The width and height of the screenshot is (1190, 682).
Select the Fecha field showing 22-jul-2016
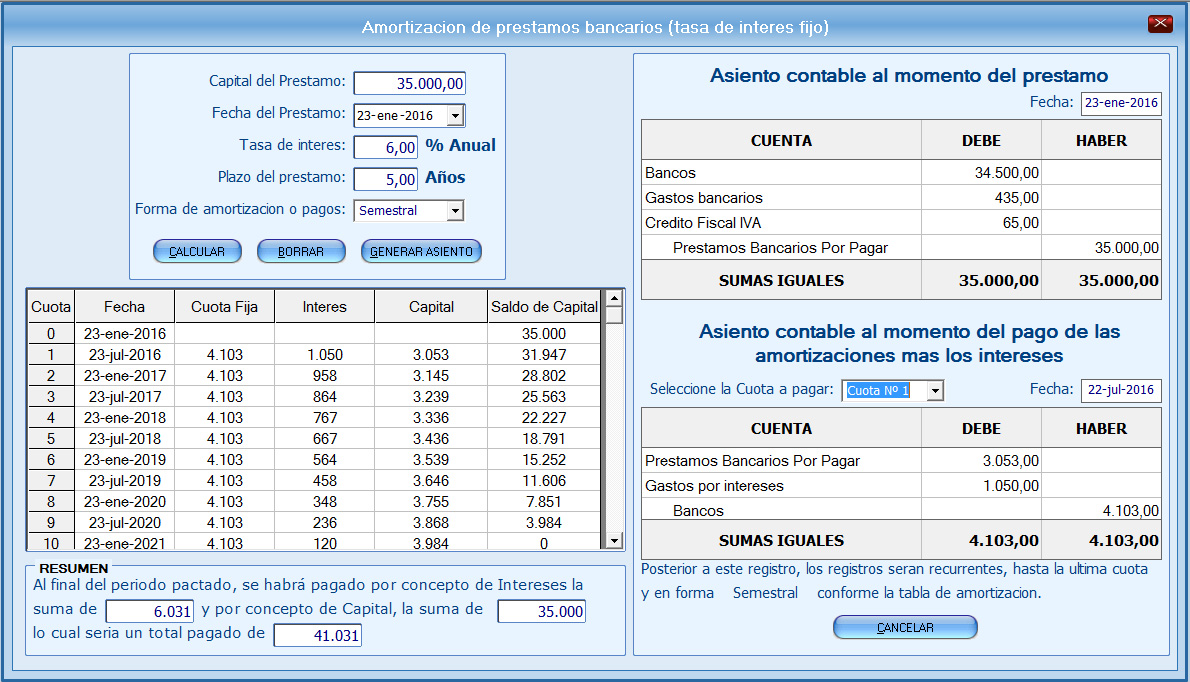point(1122,390)
